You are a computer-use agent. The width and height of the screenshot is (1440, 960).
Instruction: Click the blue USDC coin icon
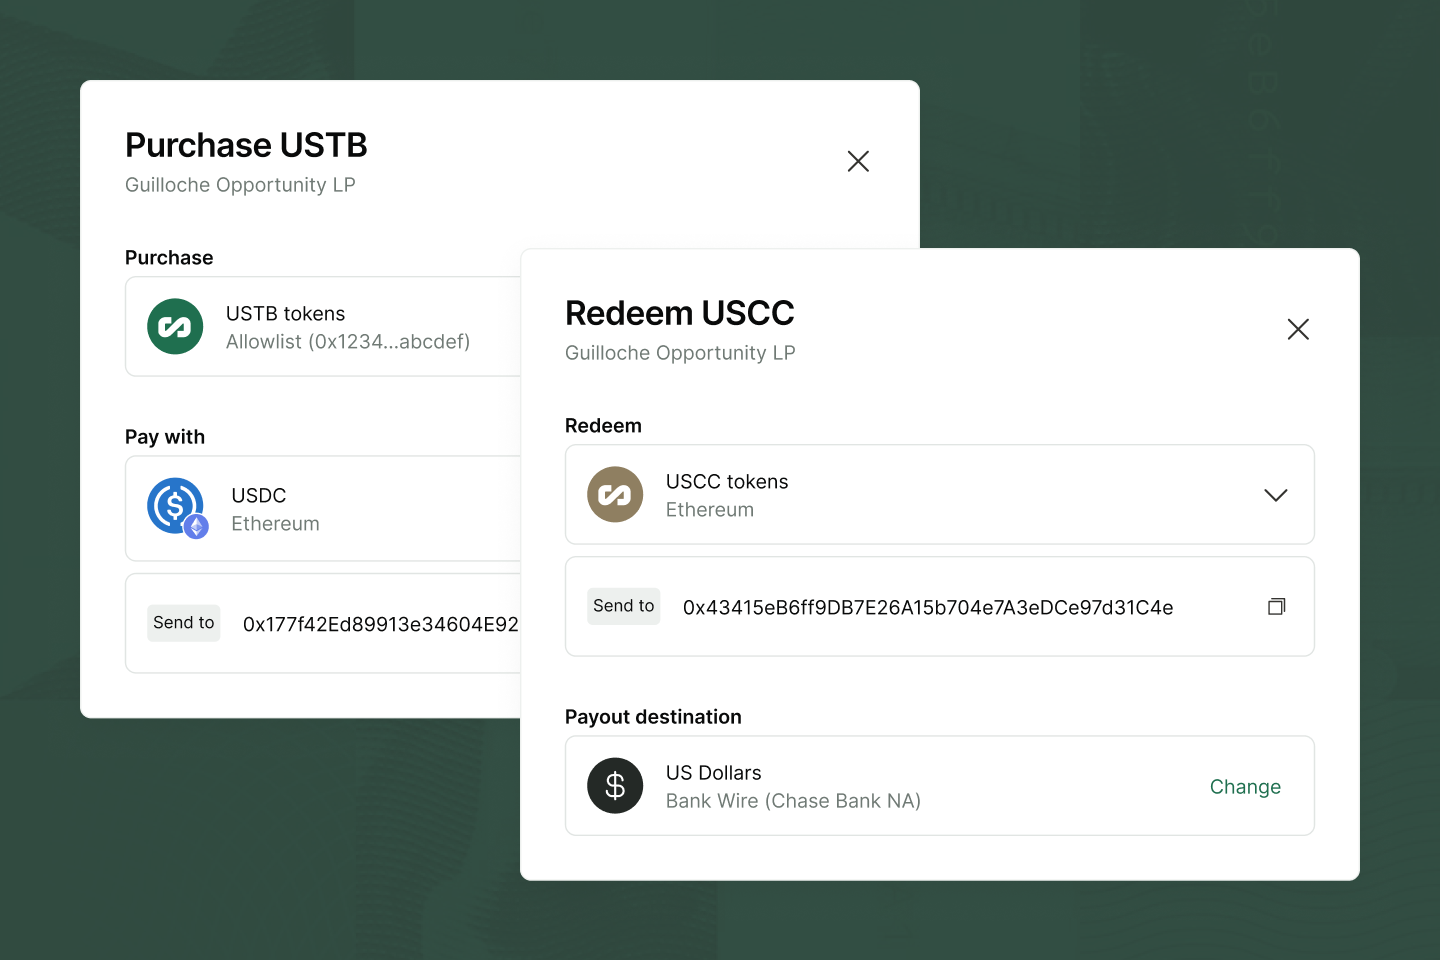point(174,504)
